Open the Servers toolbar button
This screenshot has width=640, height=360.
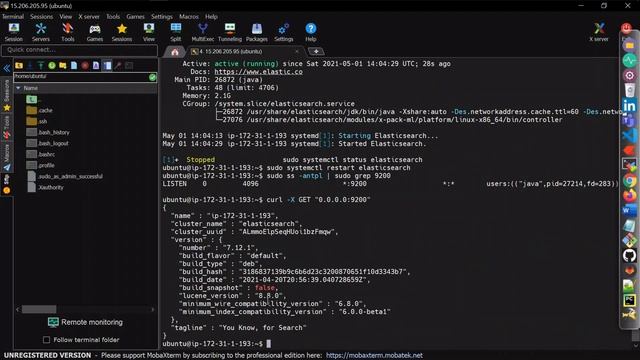[41, 32]
